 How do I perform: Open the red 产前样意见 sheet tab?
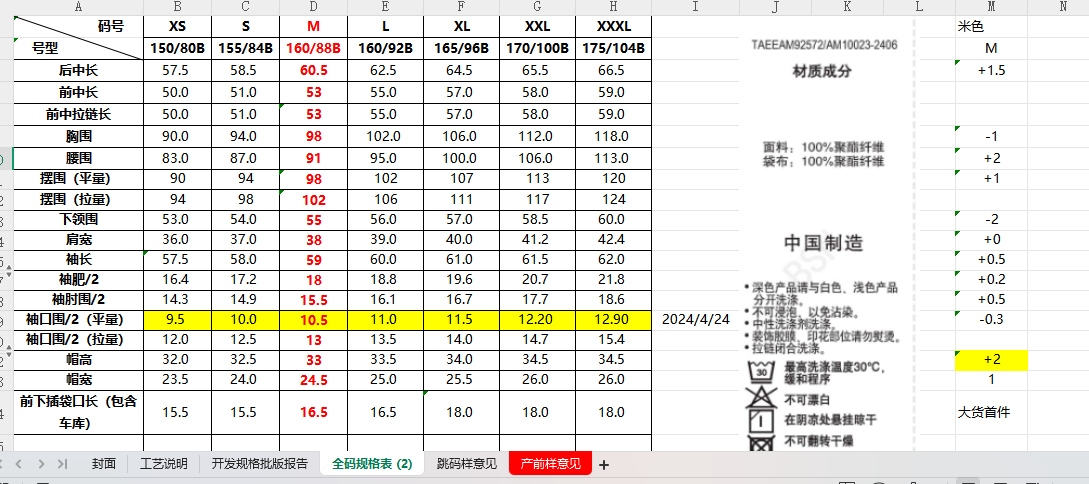[551, 464]
